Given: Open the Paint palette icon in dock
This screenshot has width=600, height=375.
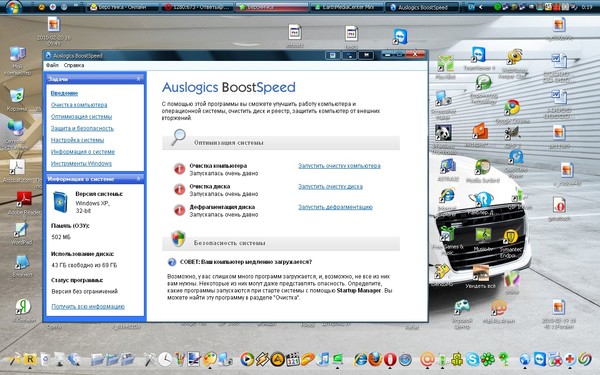Looking at the screenshot, I should pyautogui.click(x=210, y=360).
